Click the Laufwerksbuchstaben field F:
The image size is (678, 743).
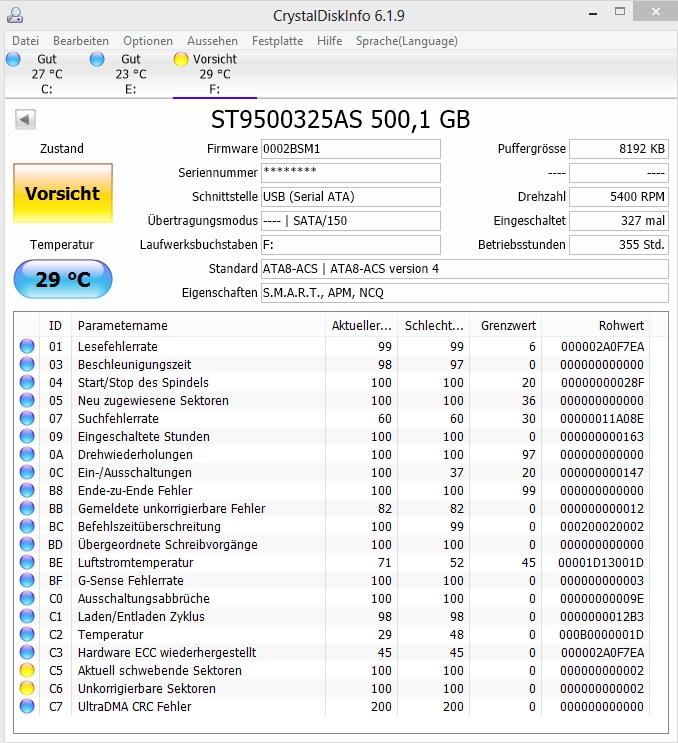(351, 245)
